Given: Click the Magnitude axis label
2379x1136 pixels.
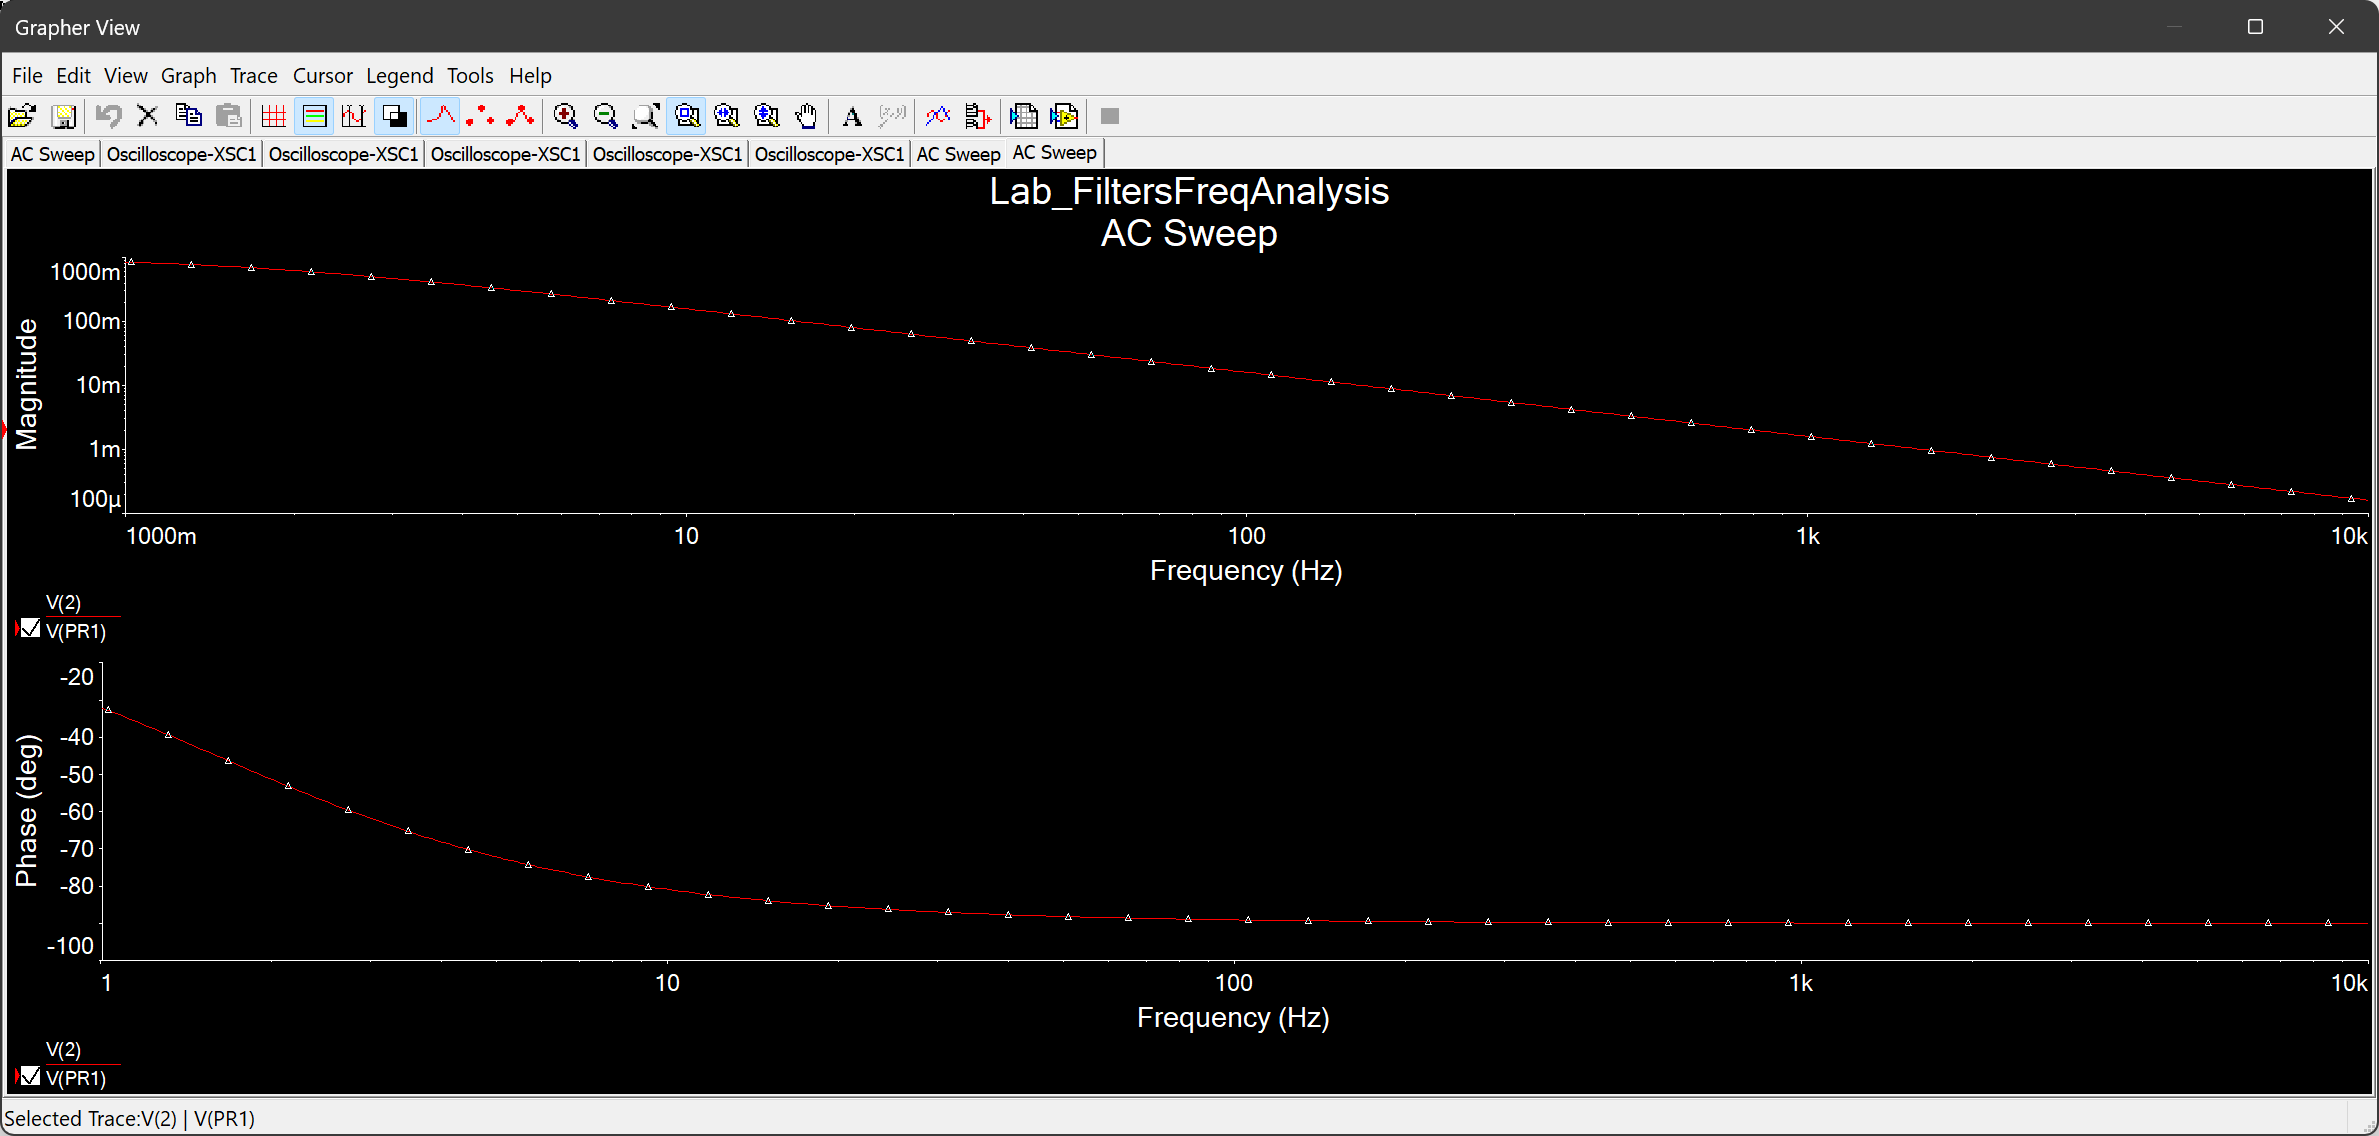Looking at the screenshot, I should point(27,384).
